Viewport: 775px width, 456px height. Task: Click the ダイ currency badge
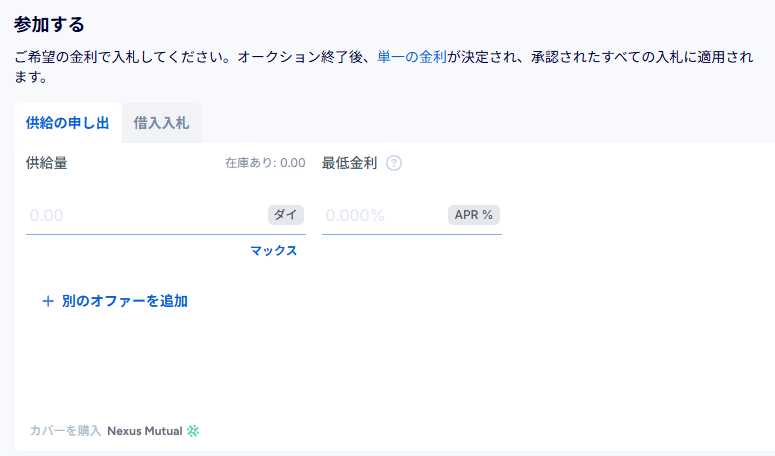click(285, 214)
